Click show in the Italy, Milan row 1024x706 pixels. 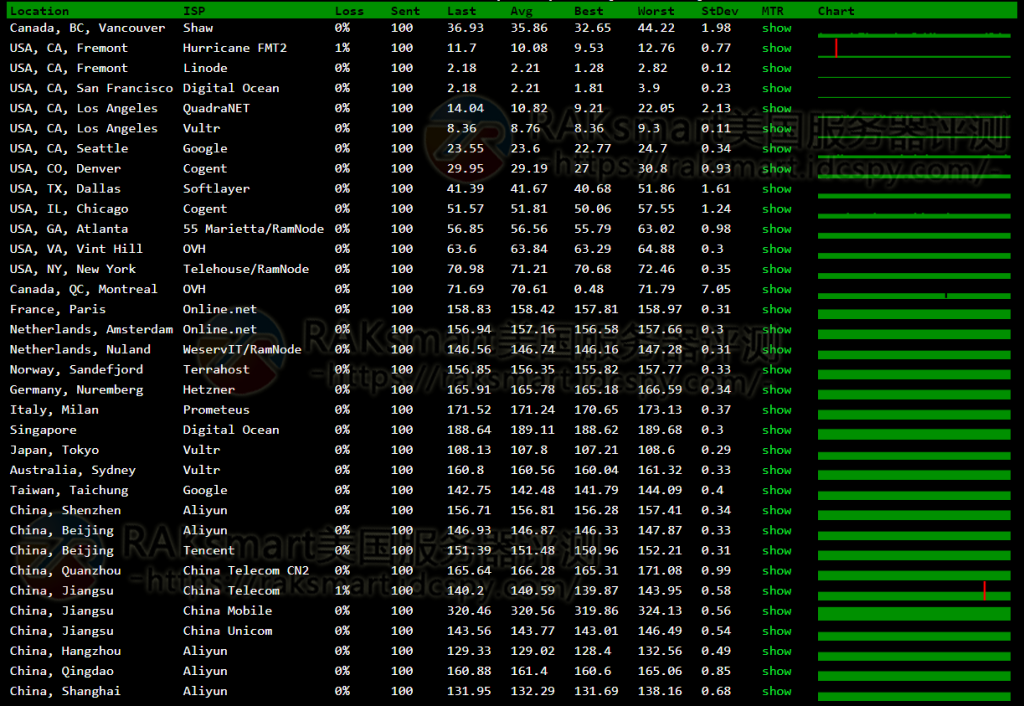tap(776, 410)
